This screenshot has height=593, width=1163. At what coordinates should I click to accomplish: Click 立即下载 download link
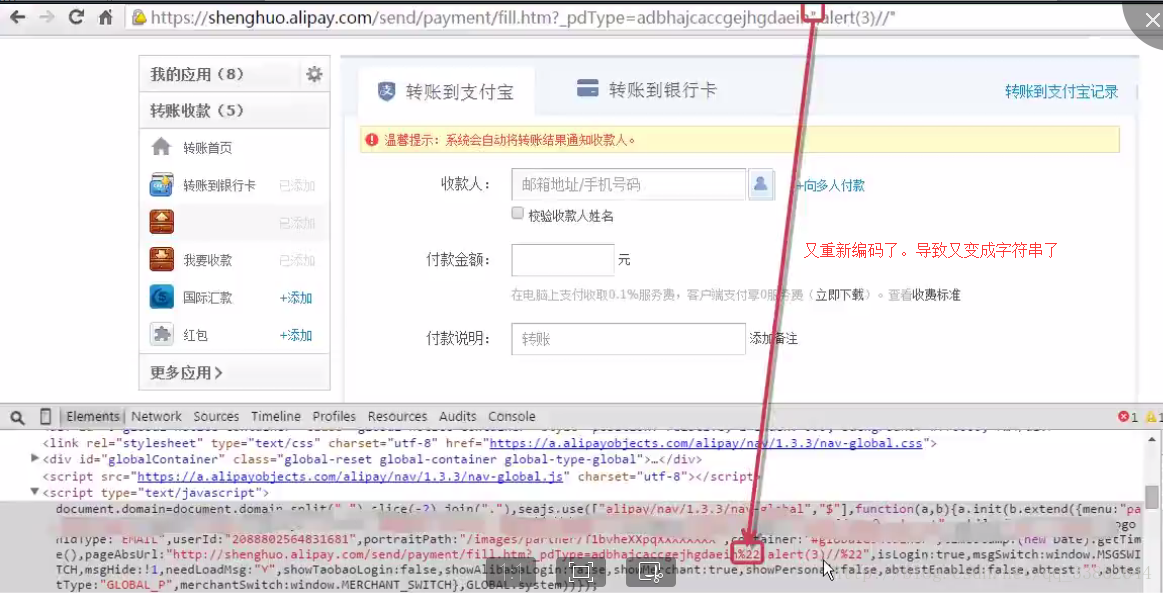coord(840,295)
